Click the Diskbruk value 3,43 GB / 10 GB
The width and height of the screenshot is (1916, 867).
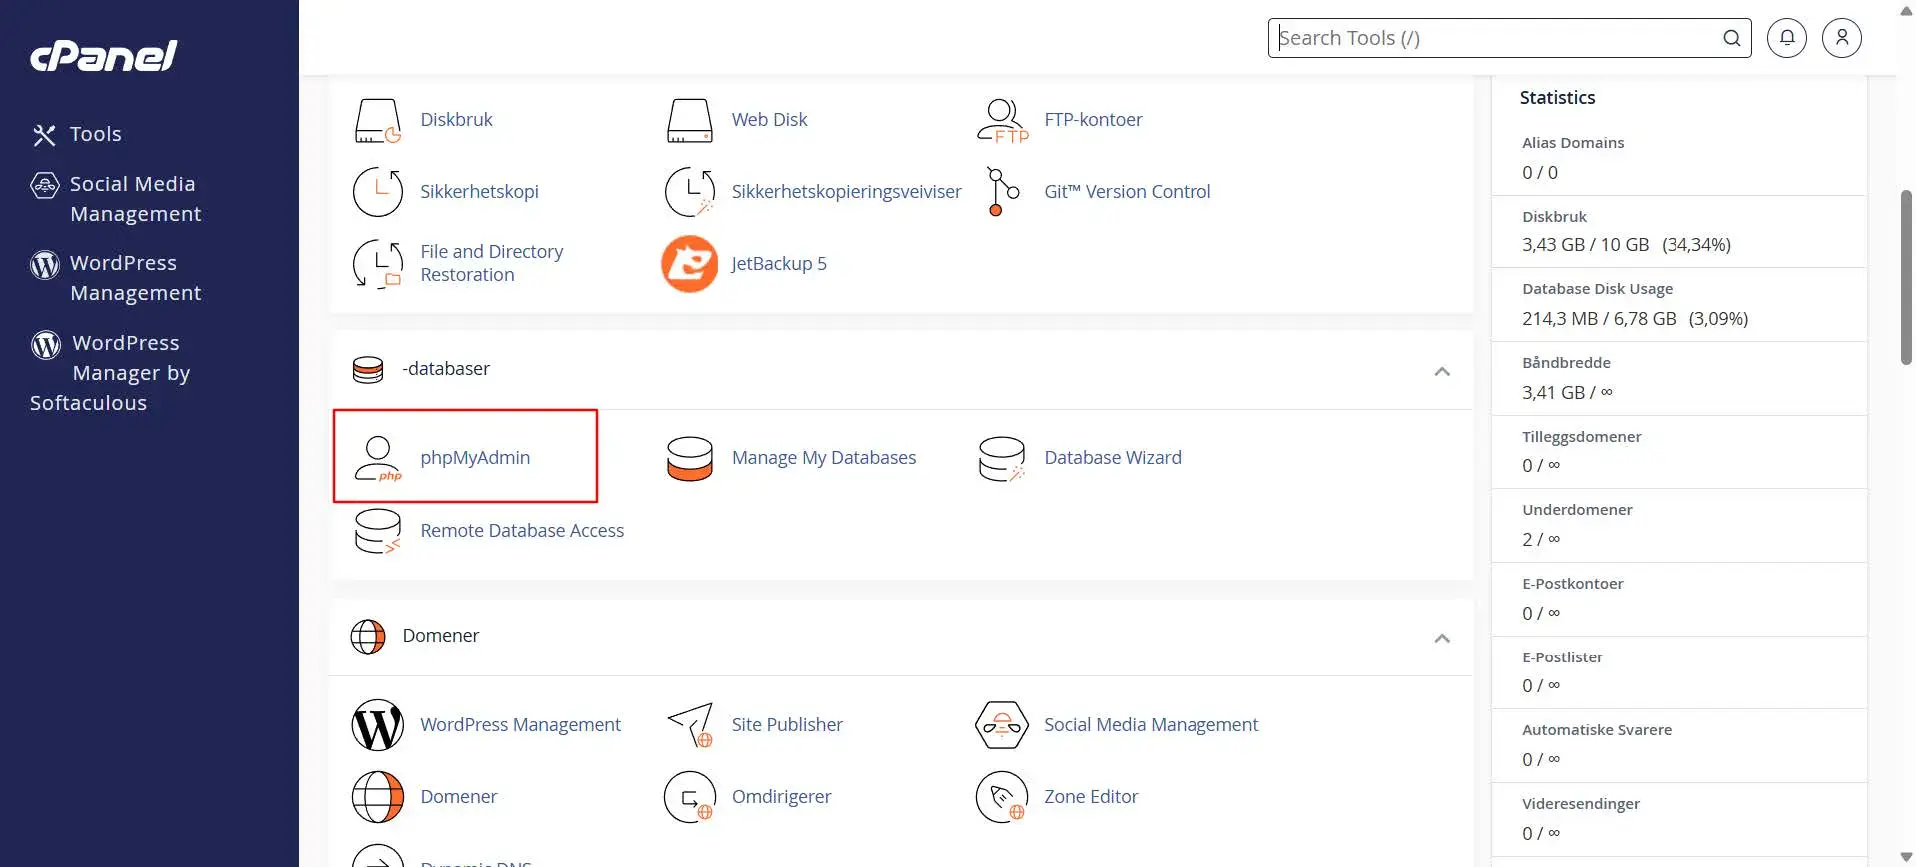pos(1585,245)
